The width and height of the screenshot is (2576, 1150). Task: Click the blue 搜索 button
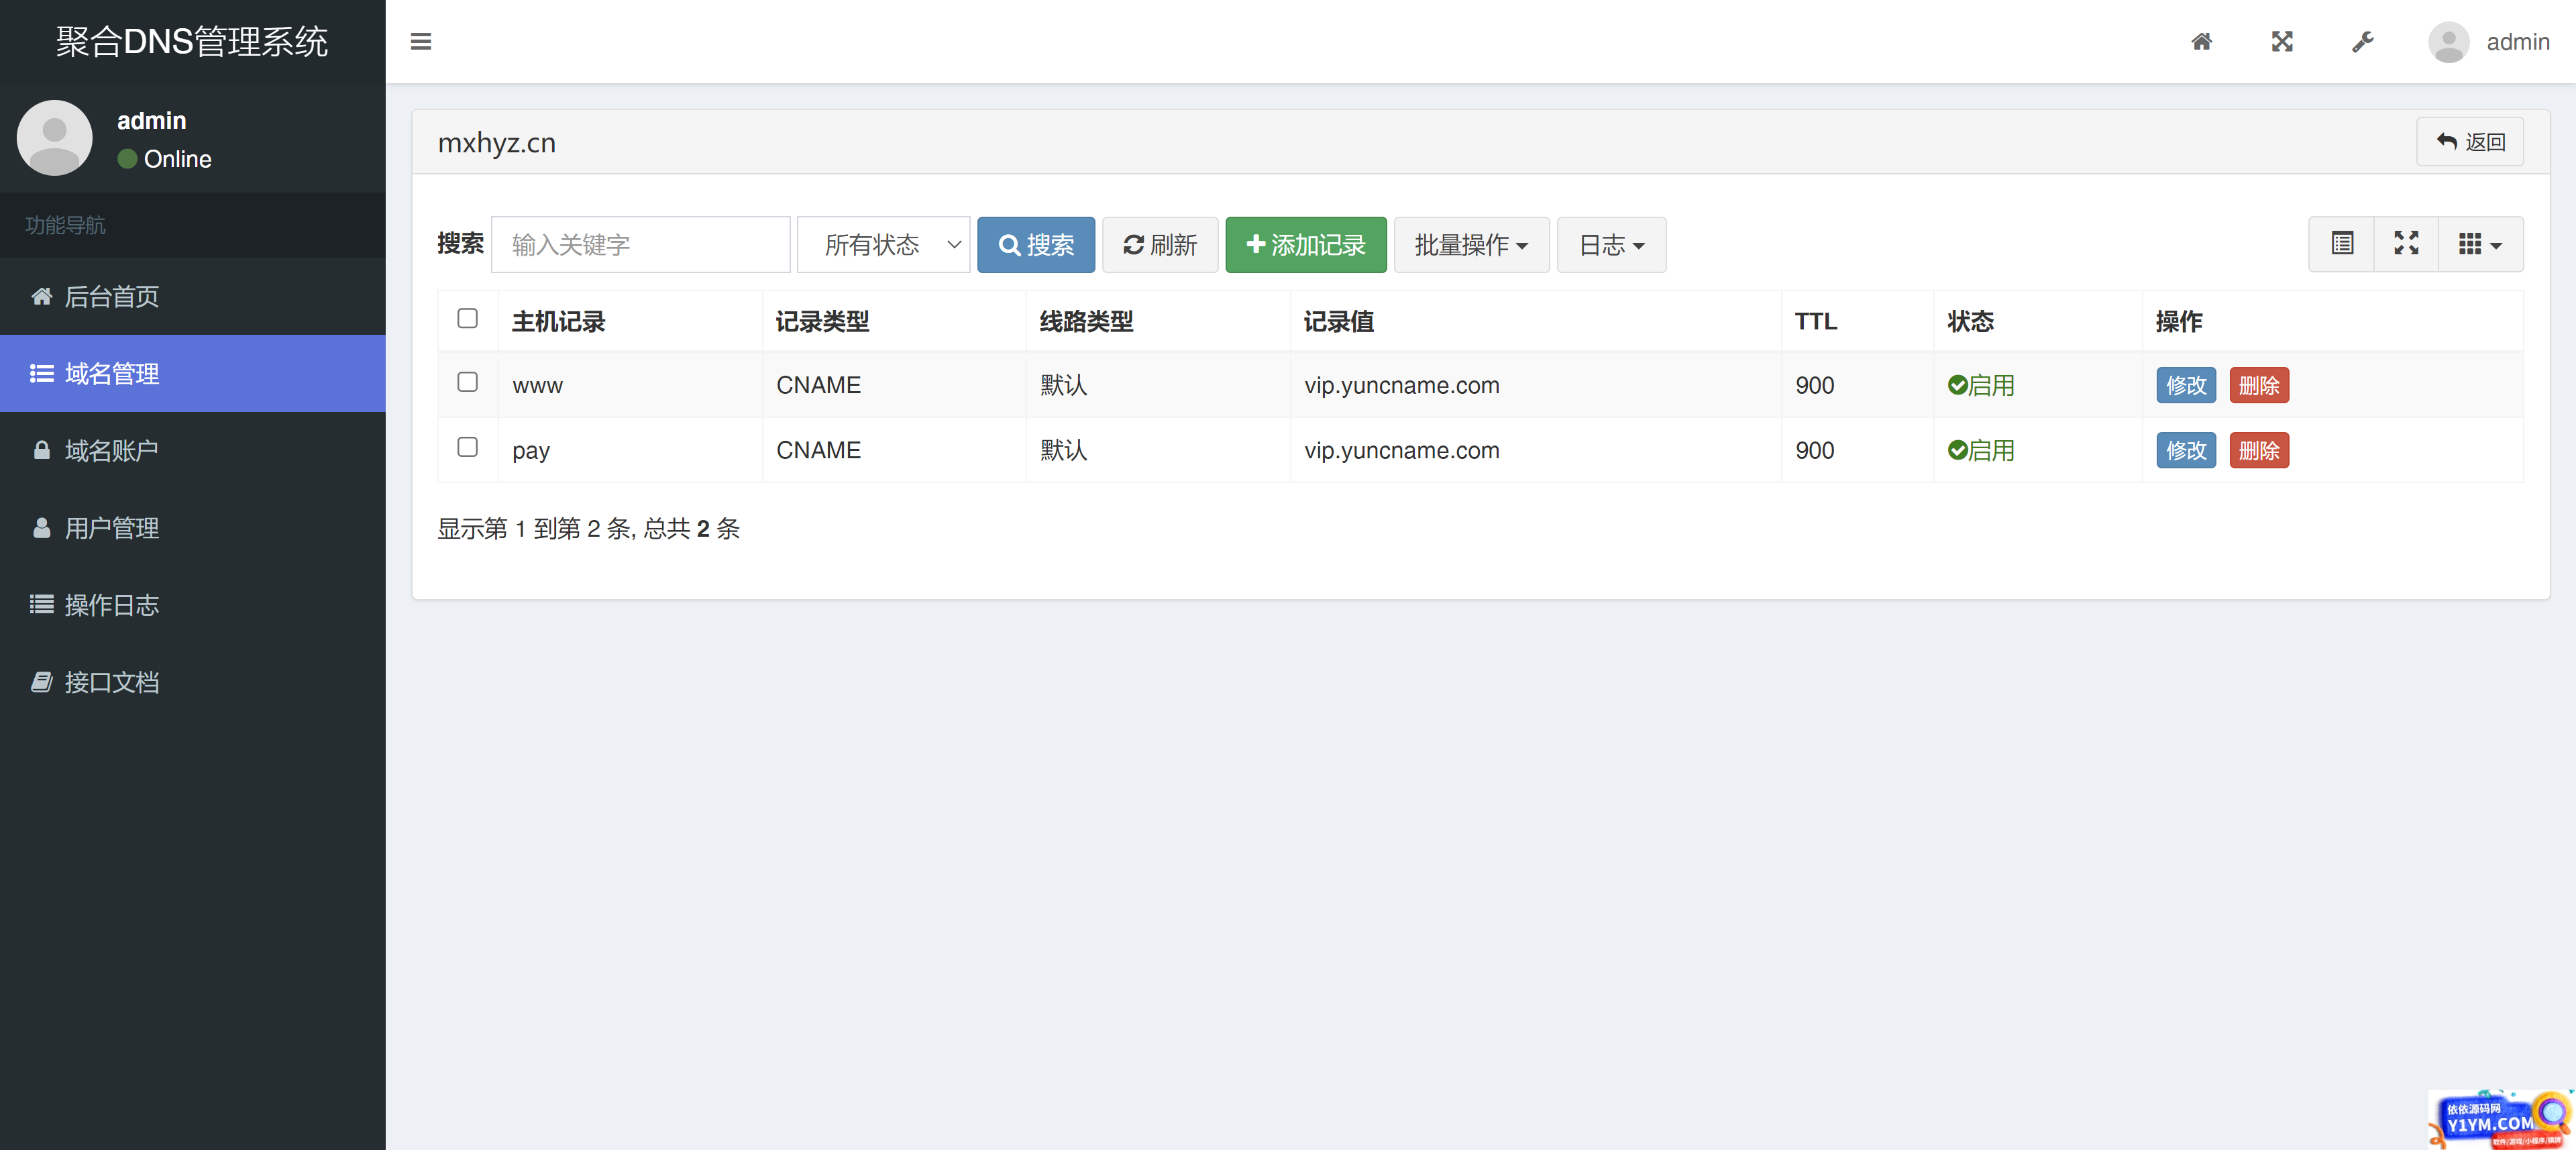click(1036, 244)
